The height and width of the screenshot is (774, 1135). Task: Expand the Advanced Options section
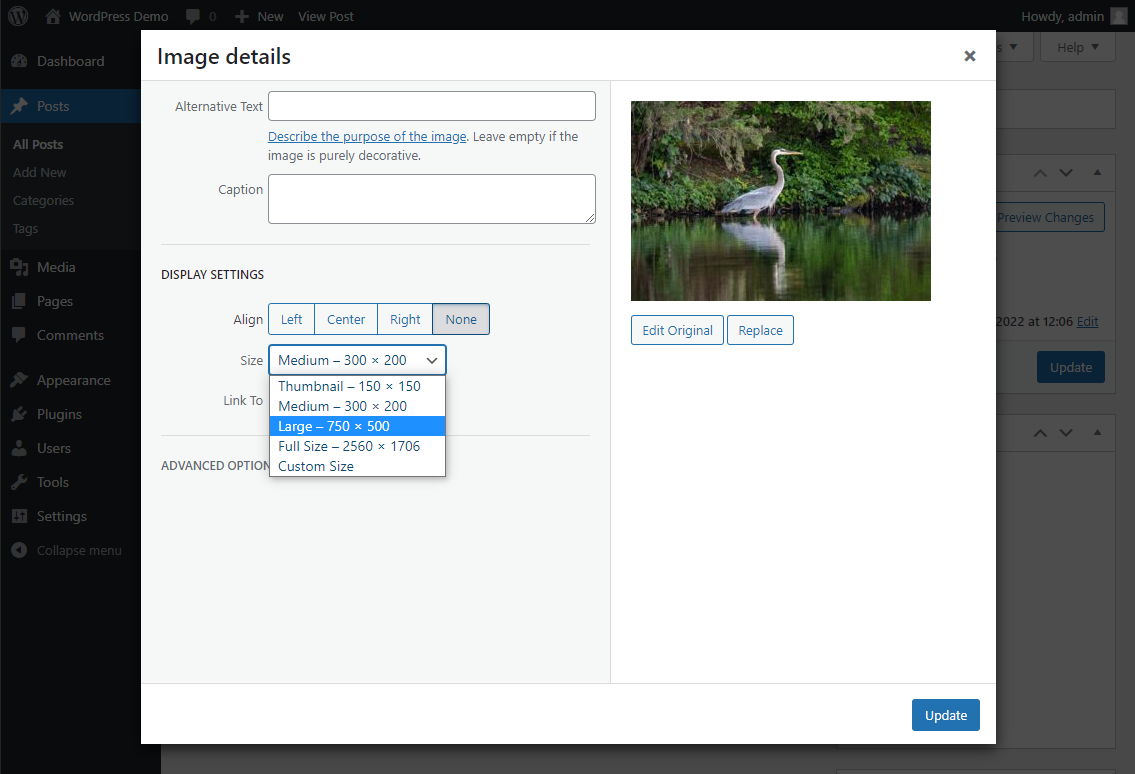[214, 466]
